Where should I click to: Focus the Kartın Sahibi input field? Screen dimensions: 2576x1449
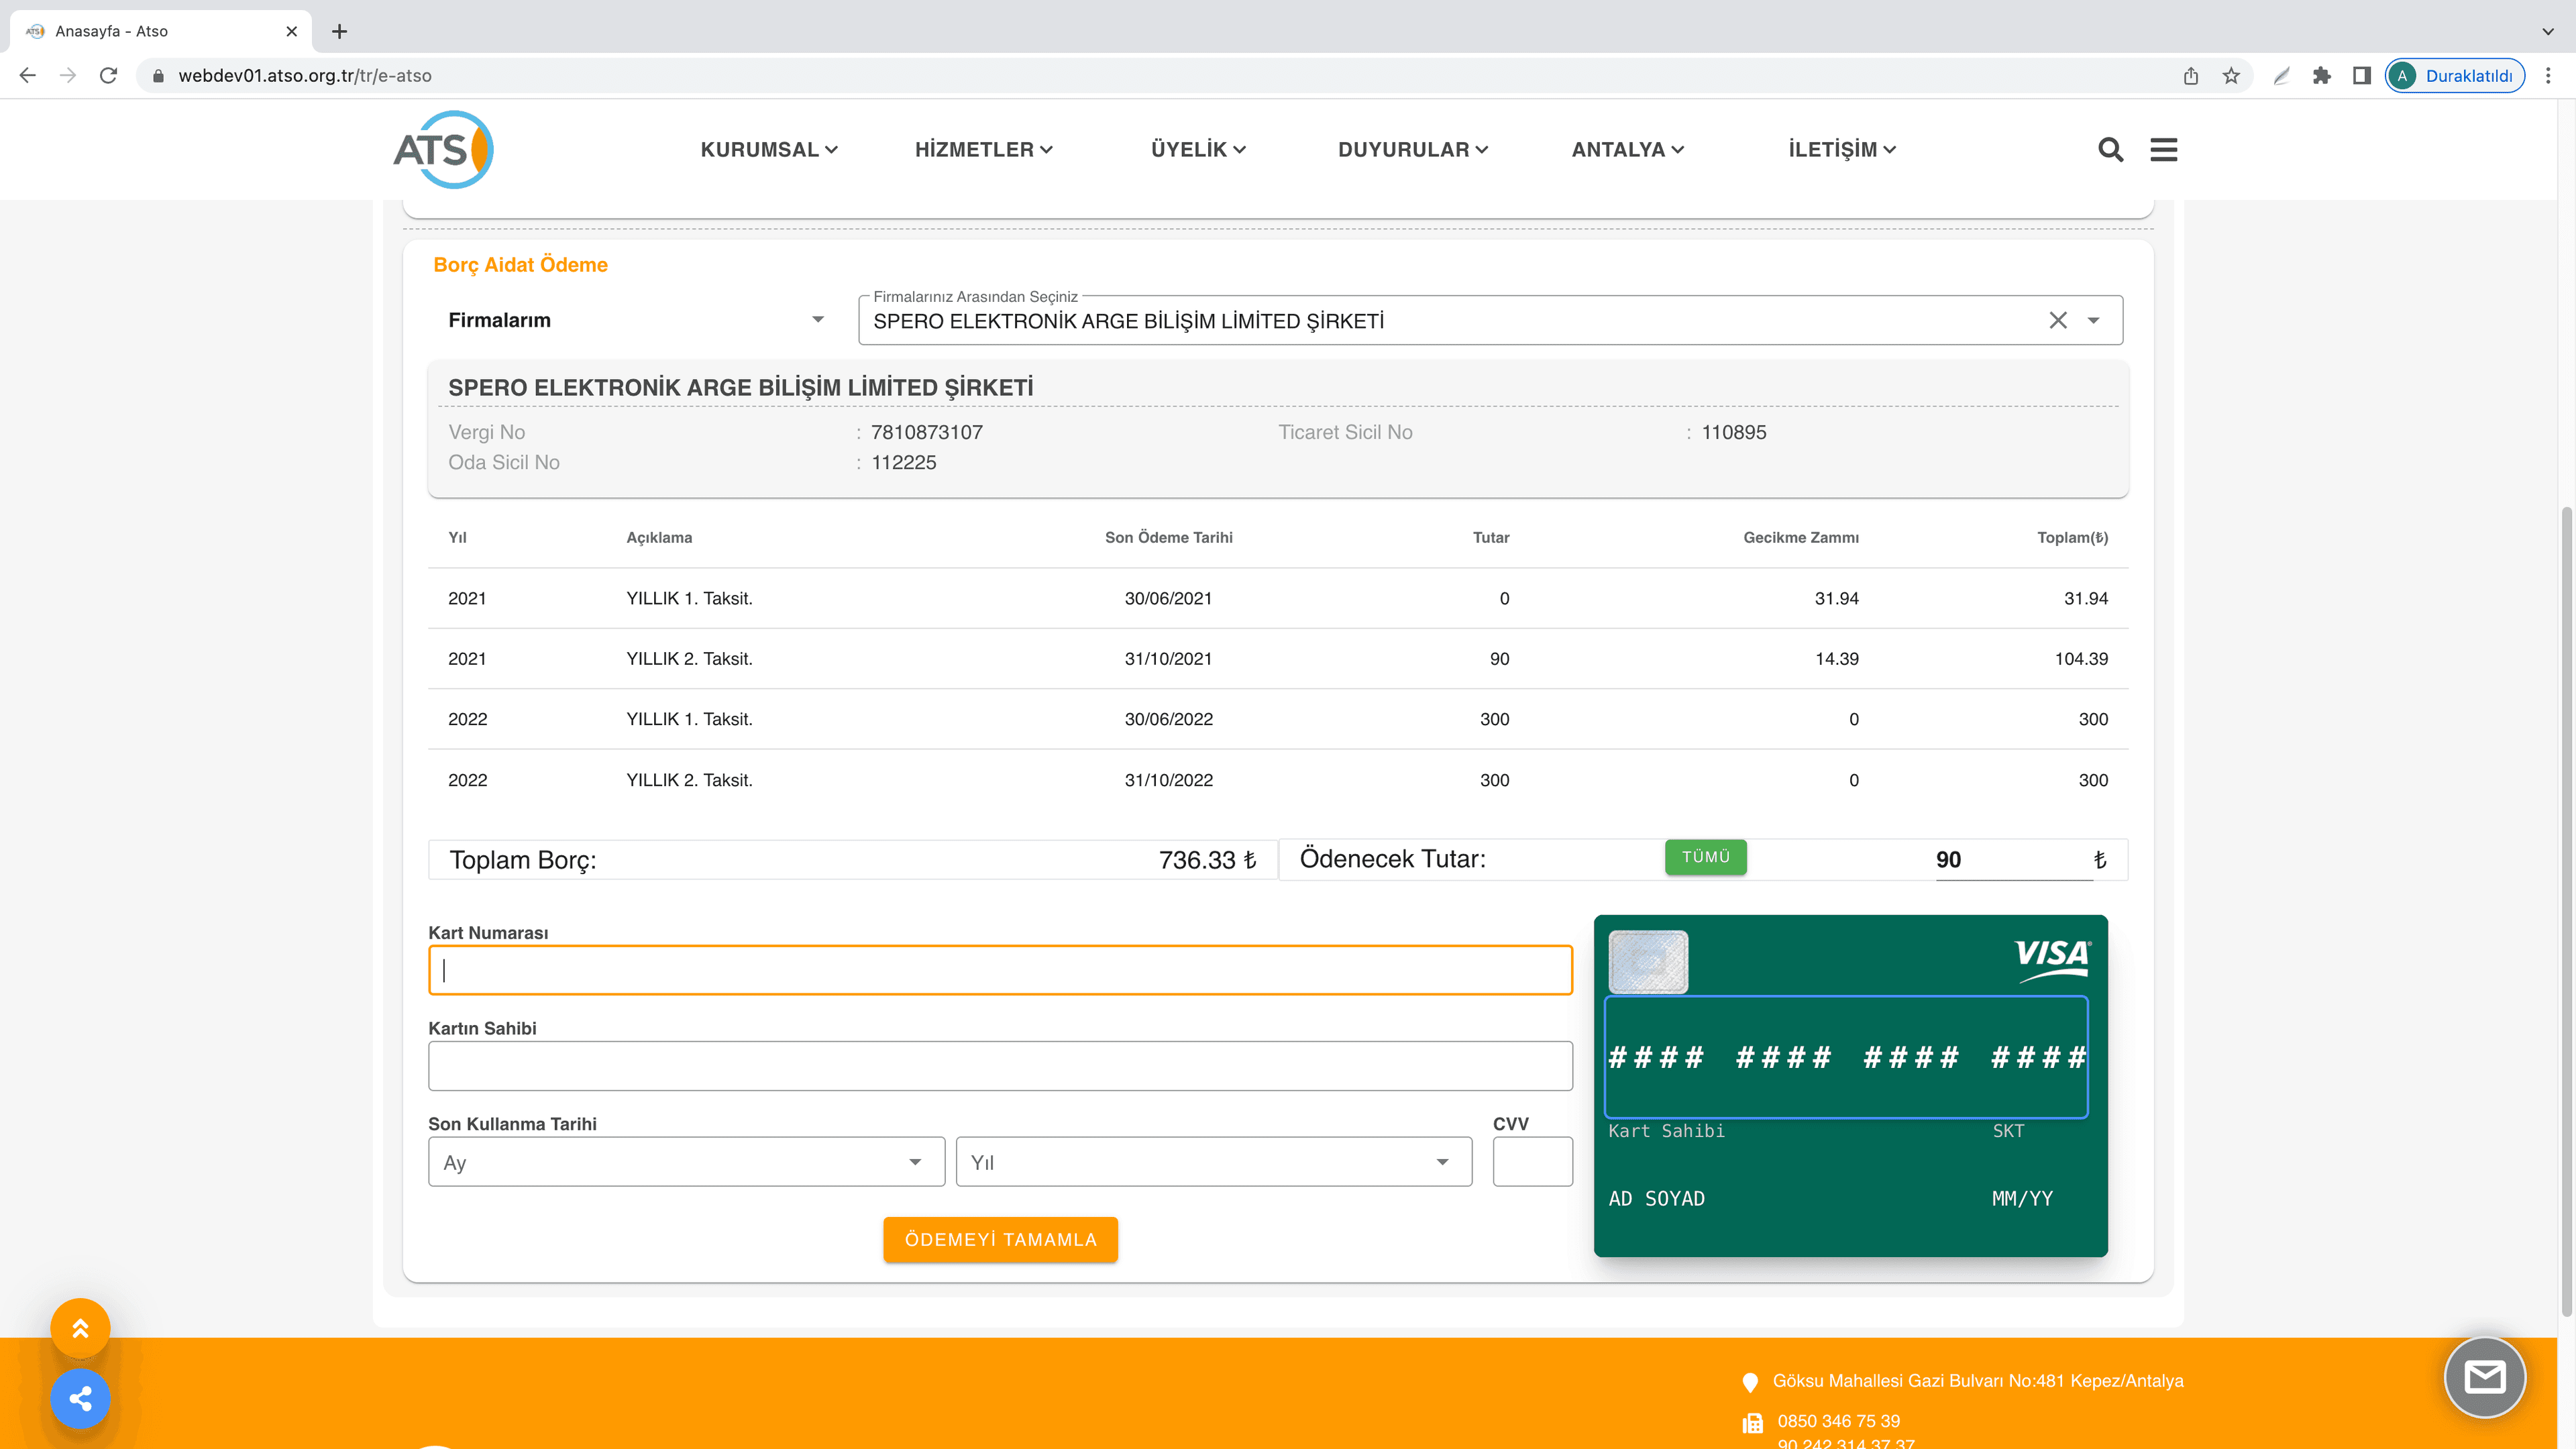(1000, 1066)
